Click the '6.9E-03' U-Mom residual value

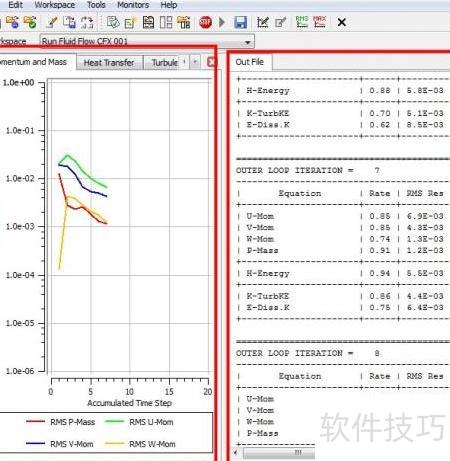pos(425,216)
